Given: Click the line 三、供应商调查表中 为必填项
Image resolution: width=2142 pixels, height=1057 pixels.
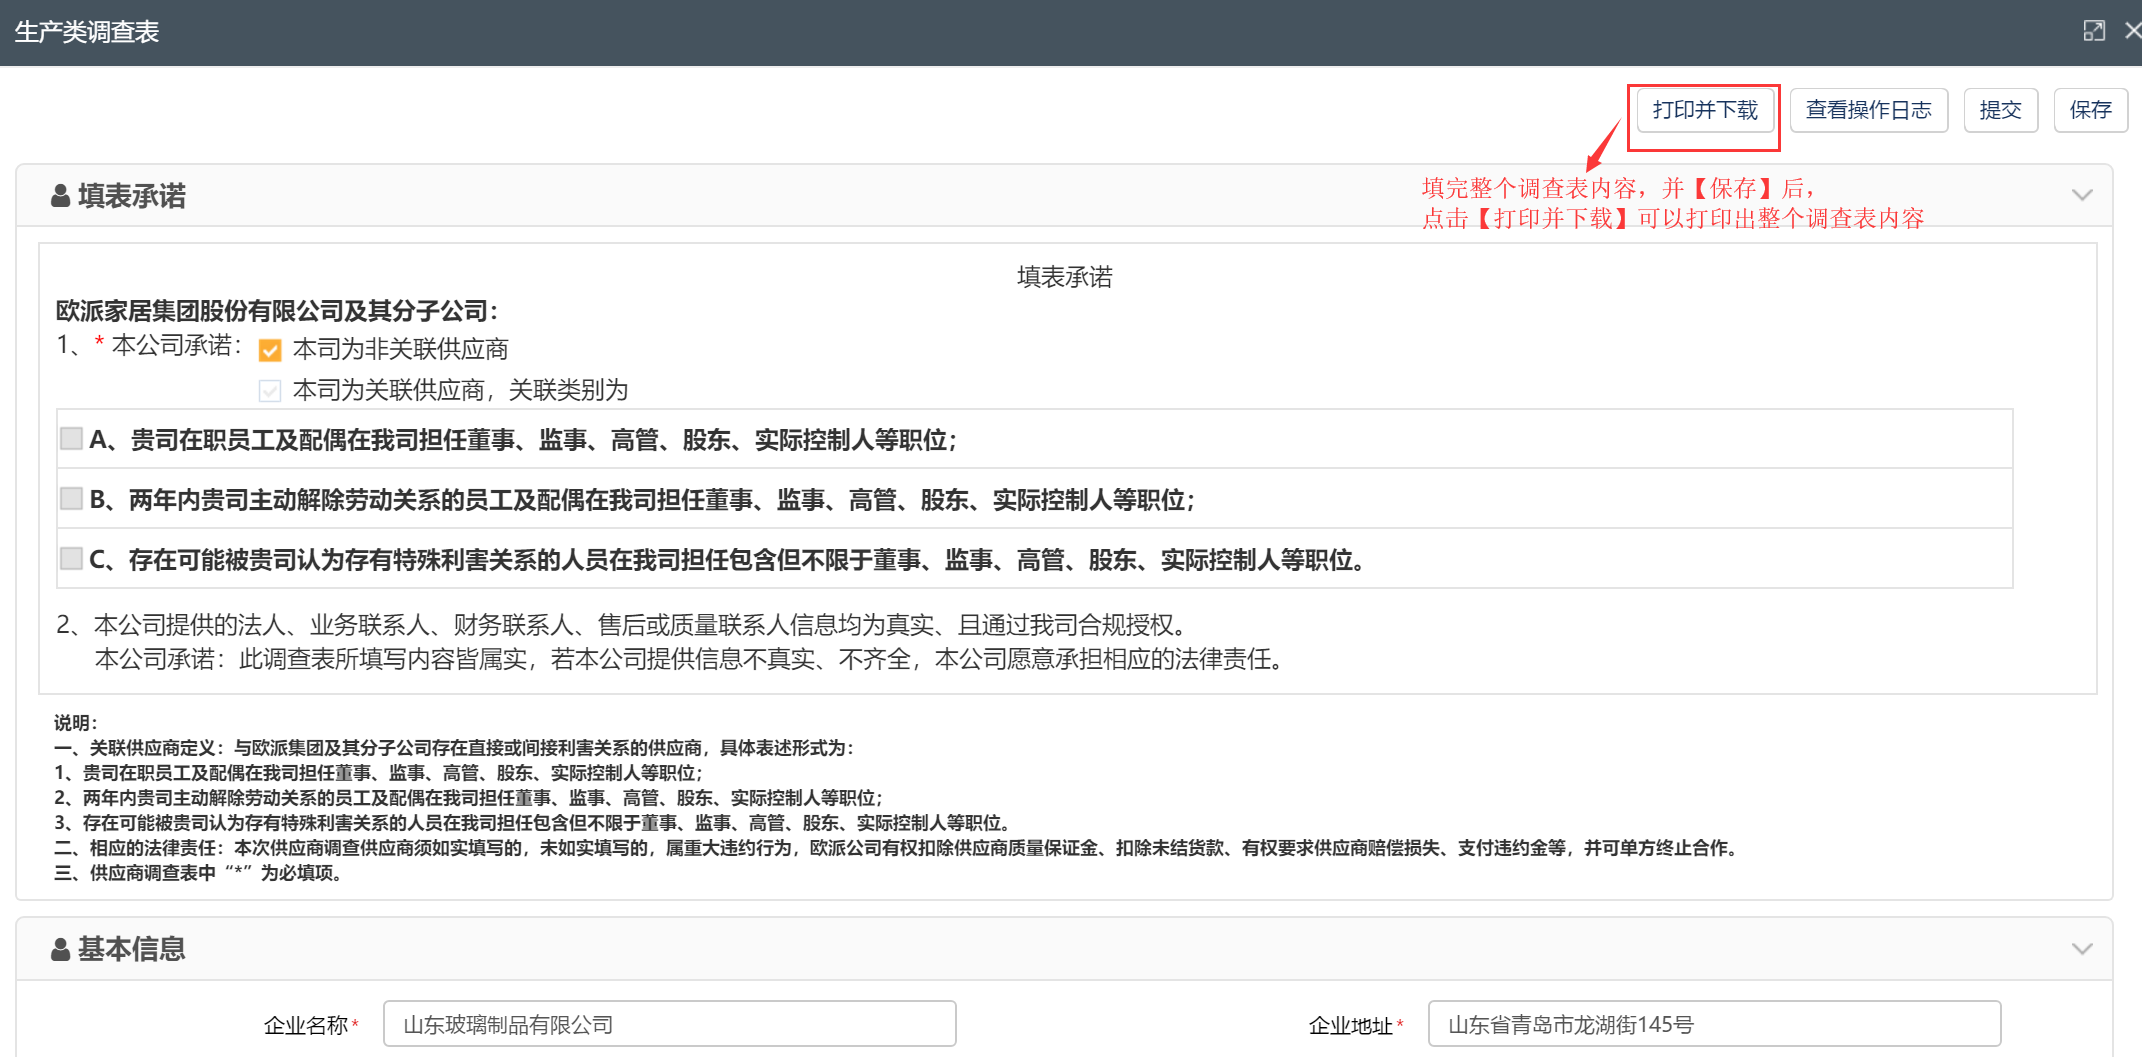Looking at the screenshot, I should 200,873.
